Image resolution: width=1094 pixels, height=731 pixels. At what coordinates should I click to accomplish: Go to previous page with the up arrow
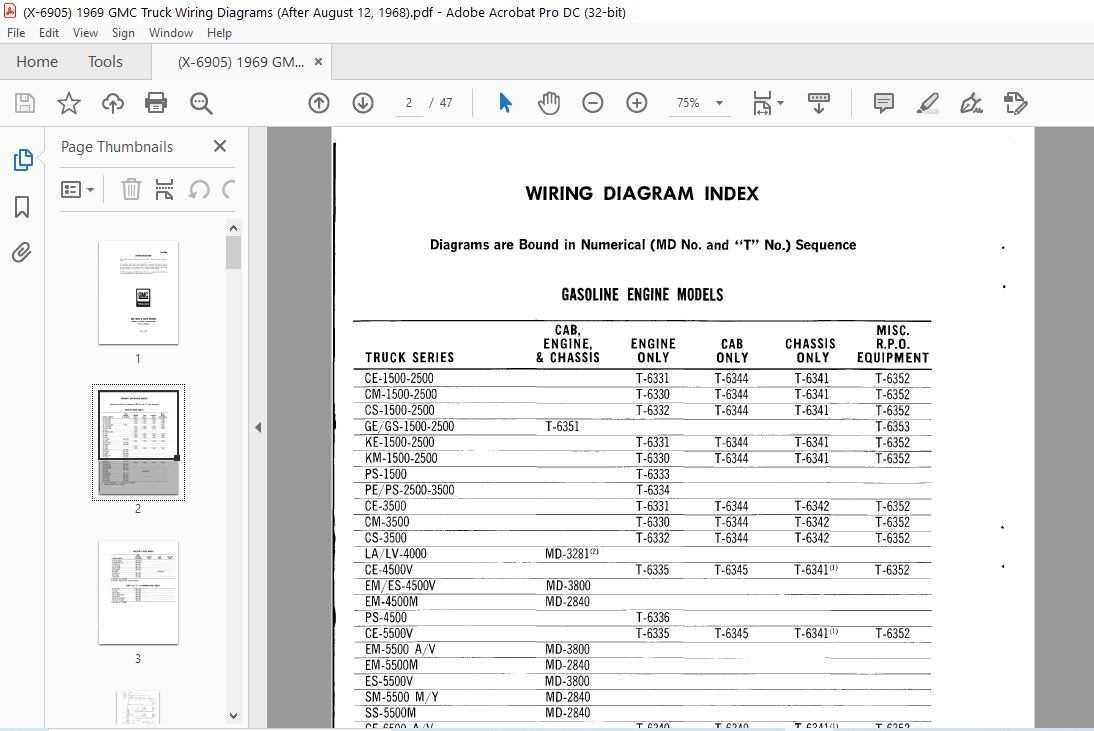pos(319,103)
